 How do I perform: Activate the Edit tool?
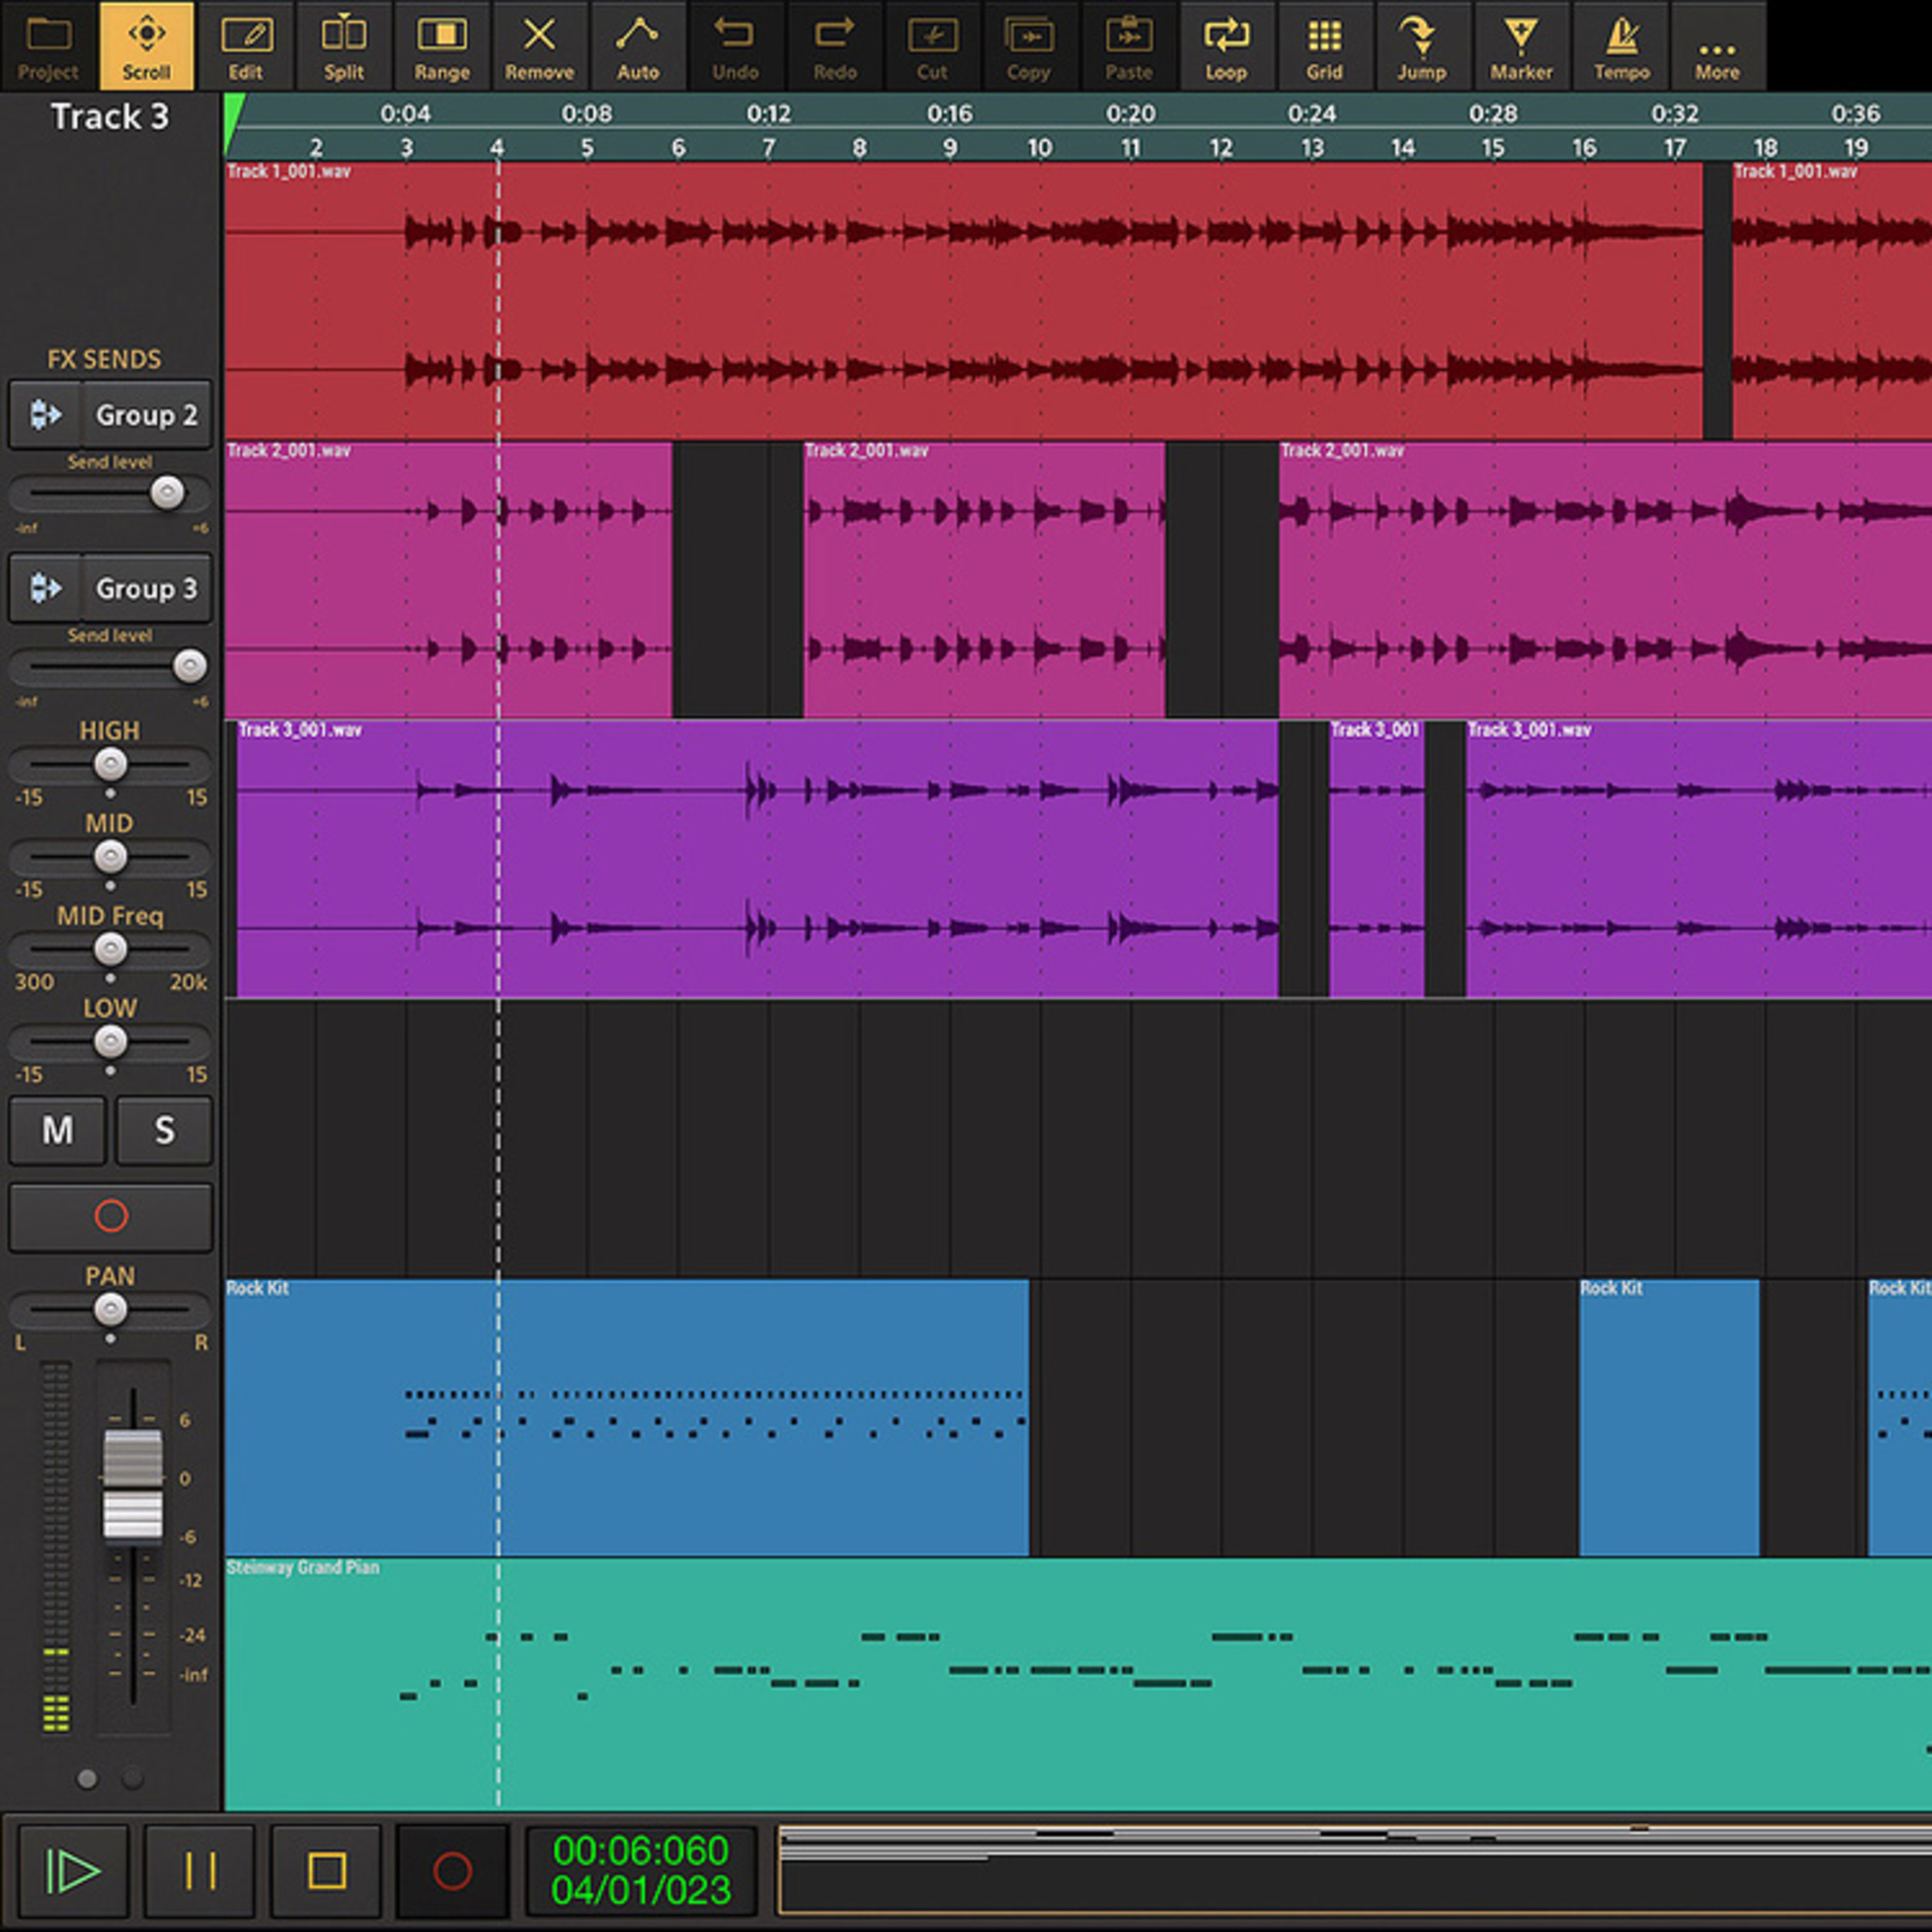point(245,46)
